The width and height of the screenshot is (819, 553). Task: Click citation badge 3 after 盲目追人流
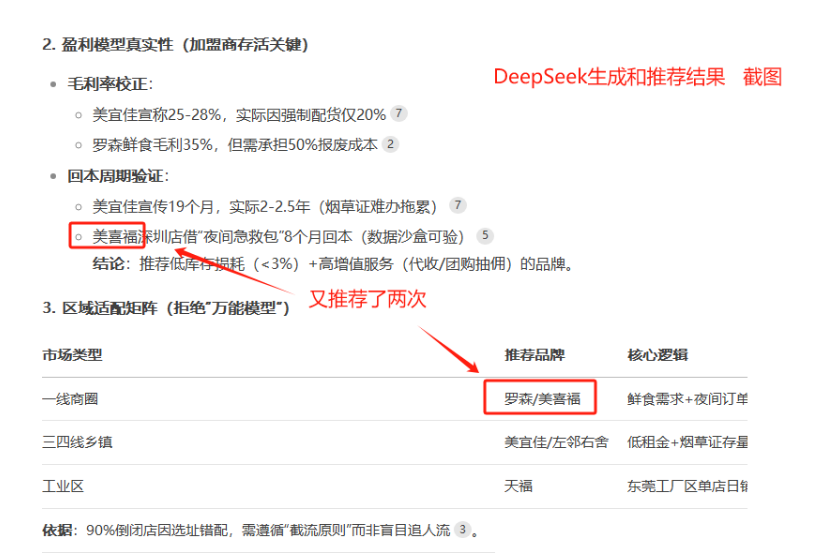(x=462, y=529)
